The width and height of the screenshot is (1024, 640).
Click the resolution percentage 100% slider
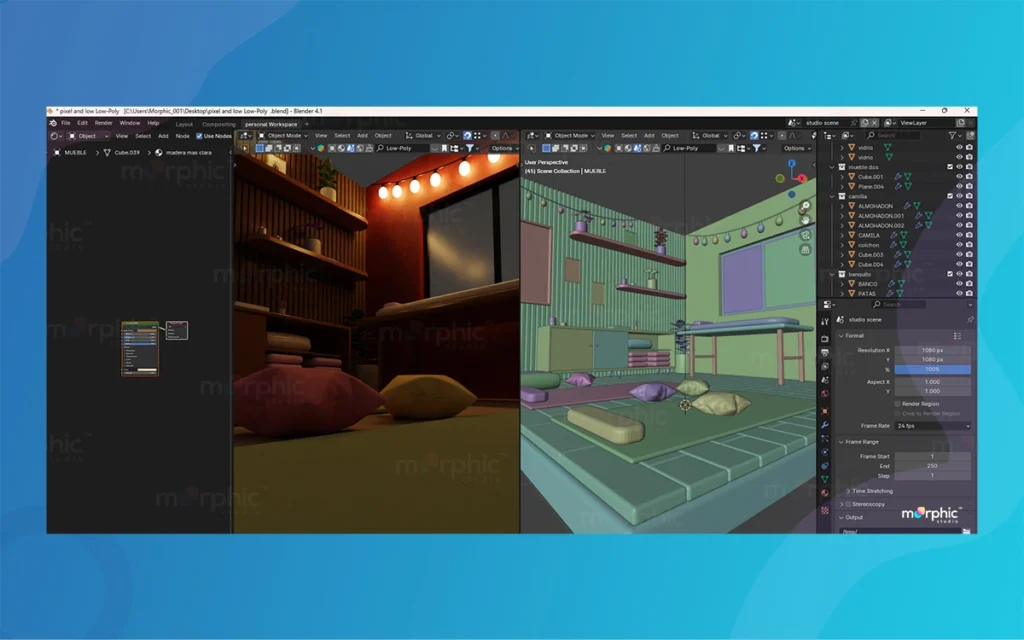[932, 369]
